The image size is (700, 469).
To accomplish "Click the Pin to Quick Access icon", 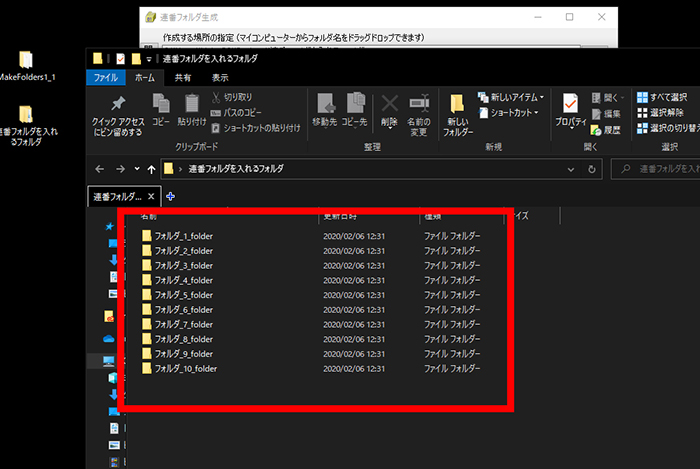I will 118,105.
